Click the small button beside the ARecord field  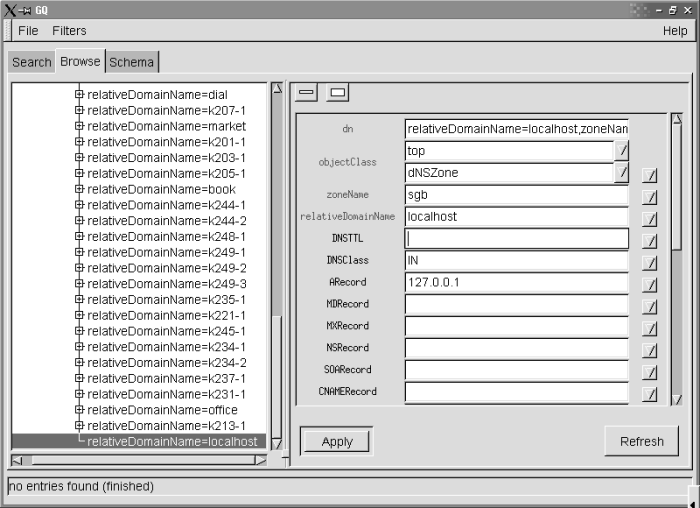(650, 285)
